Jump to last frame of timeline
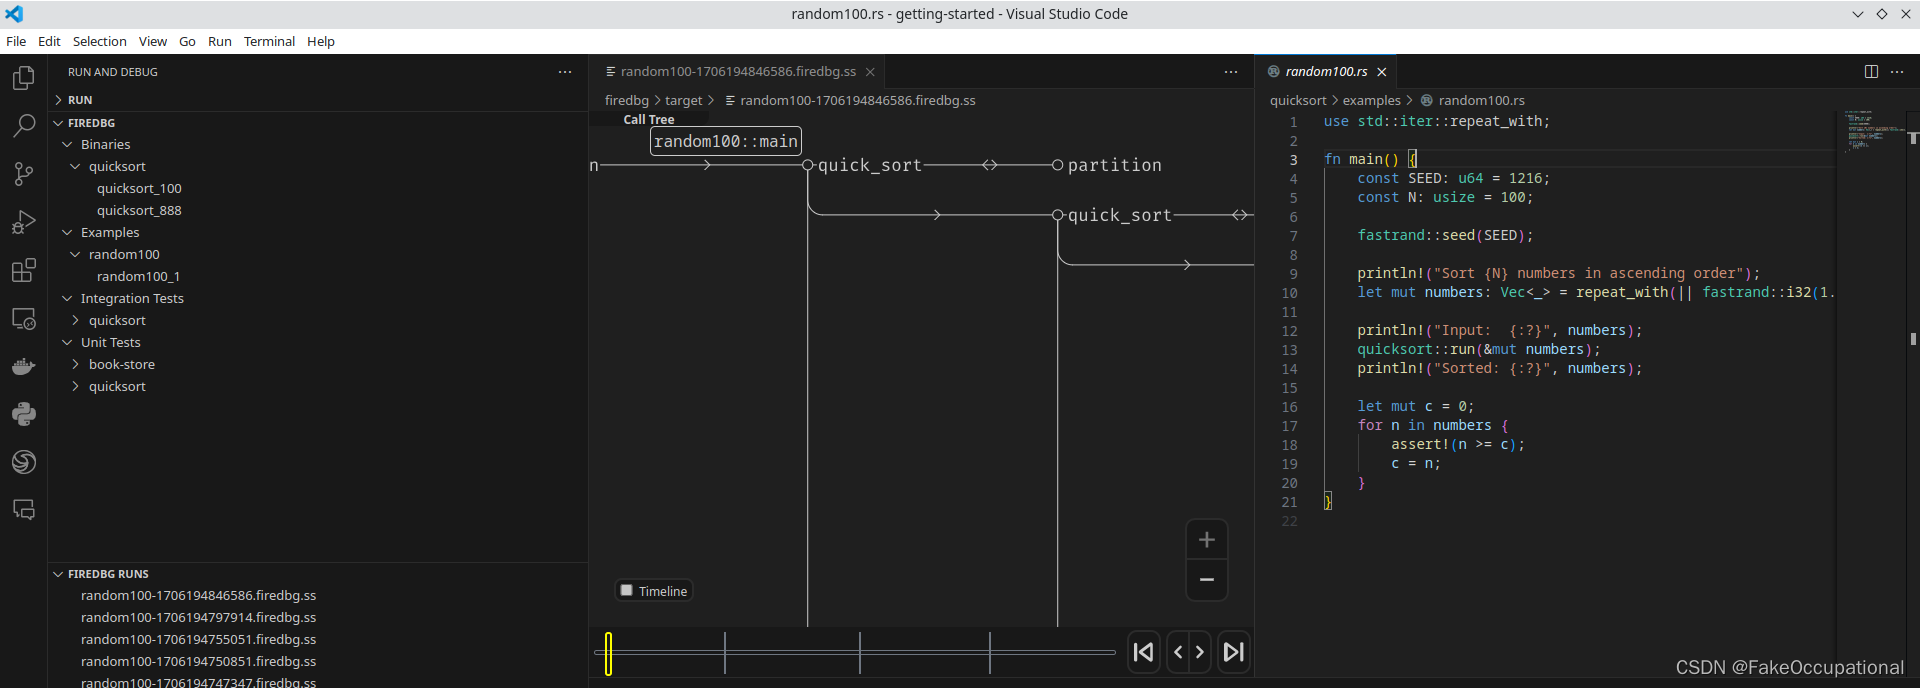This screenshot has height=688, width=1920. 1234,652
